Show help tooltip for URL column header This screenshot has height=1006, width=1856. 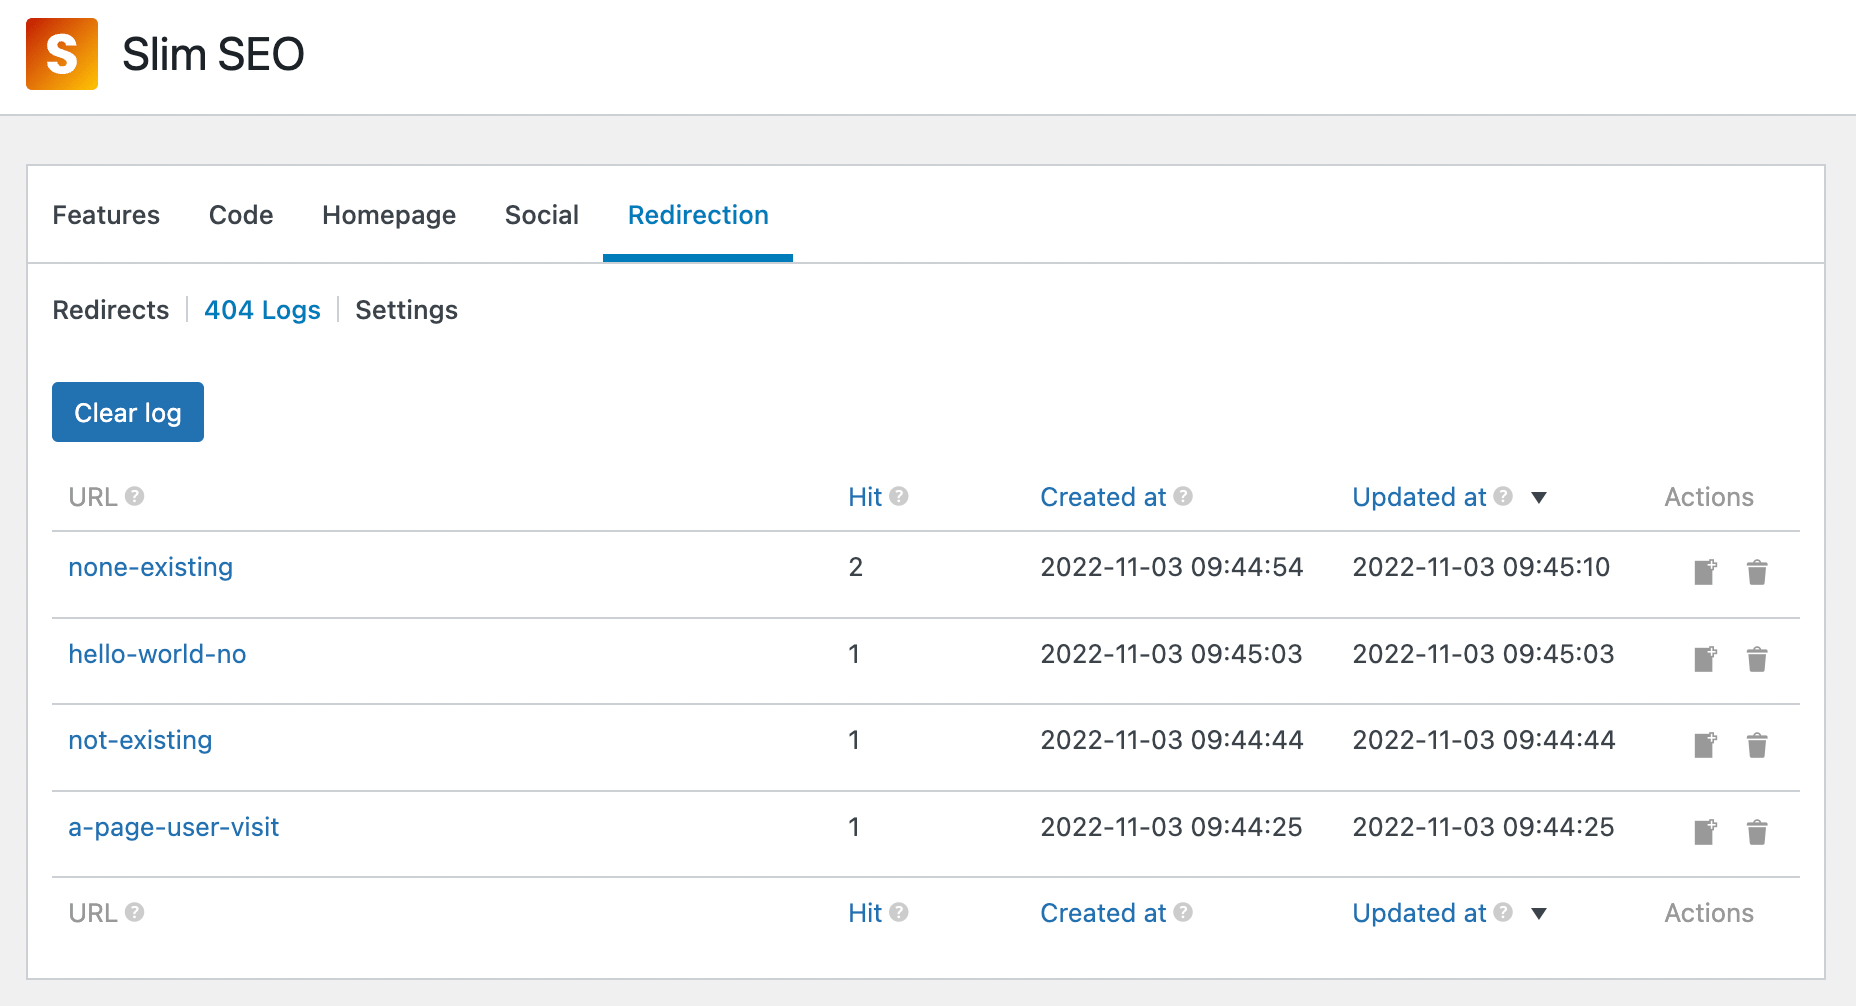coord(135,496)
